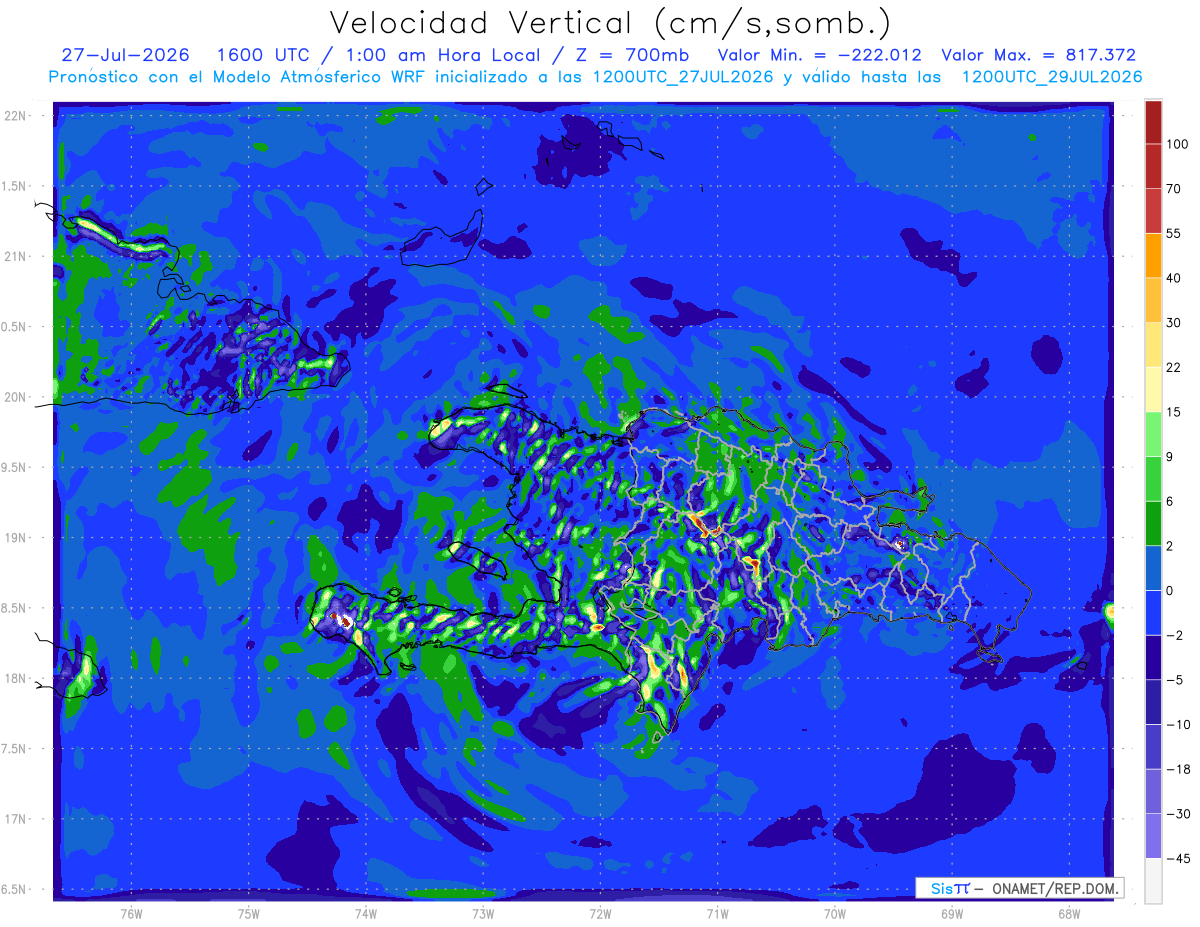Click 'Valor Min. = -222.012' value
The image size is (1200, 927).
[x=821, y=55]
